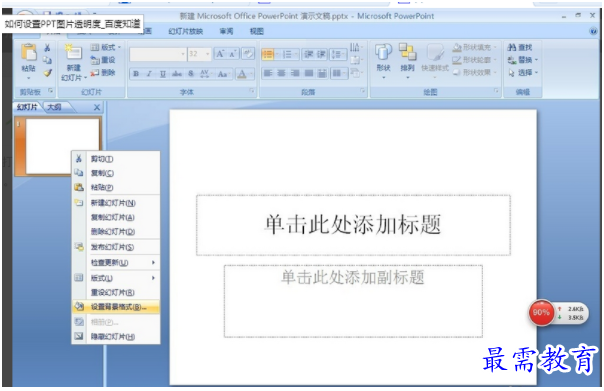
Task: Toggle text shadow S button
Action: click(x=191, y=74)
